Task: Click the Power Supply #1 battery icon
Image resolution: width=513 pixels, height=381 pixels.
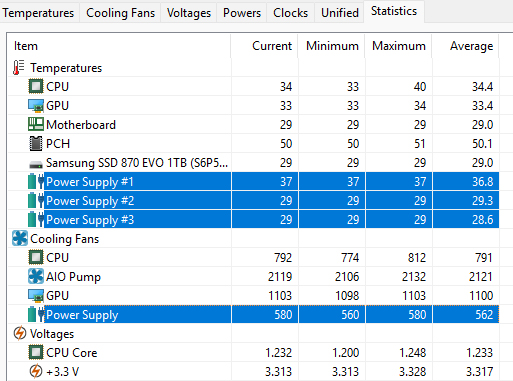Action: [36, 181]
